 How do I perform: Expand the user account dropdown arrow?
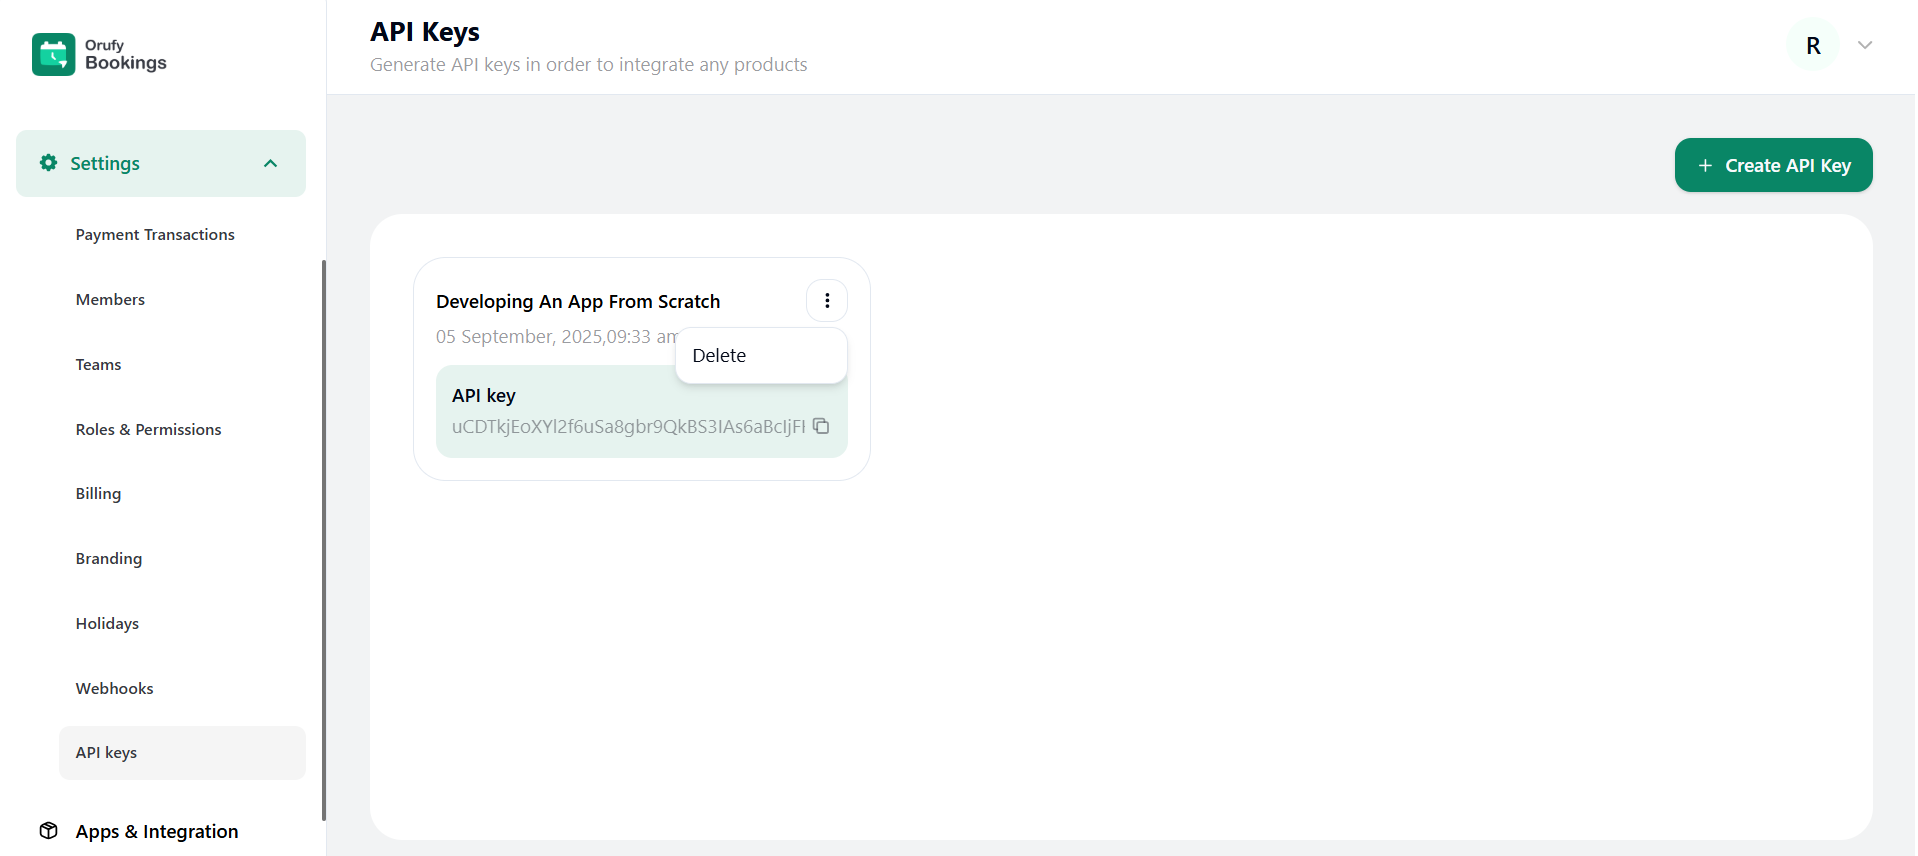[x=1864, y=46]
